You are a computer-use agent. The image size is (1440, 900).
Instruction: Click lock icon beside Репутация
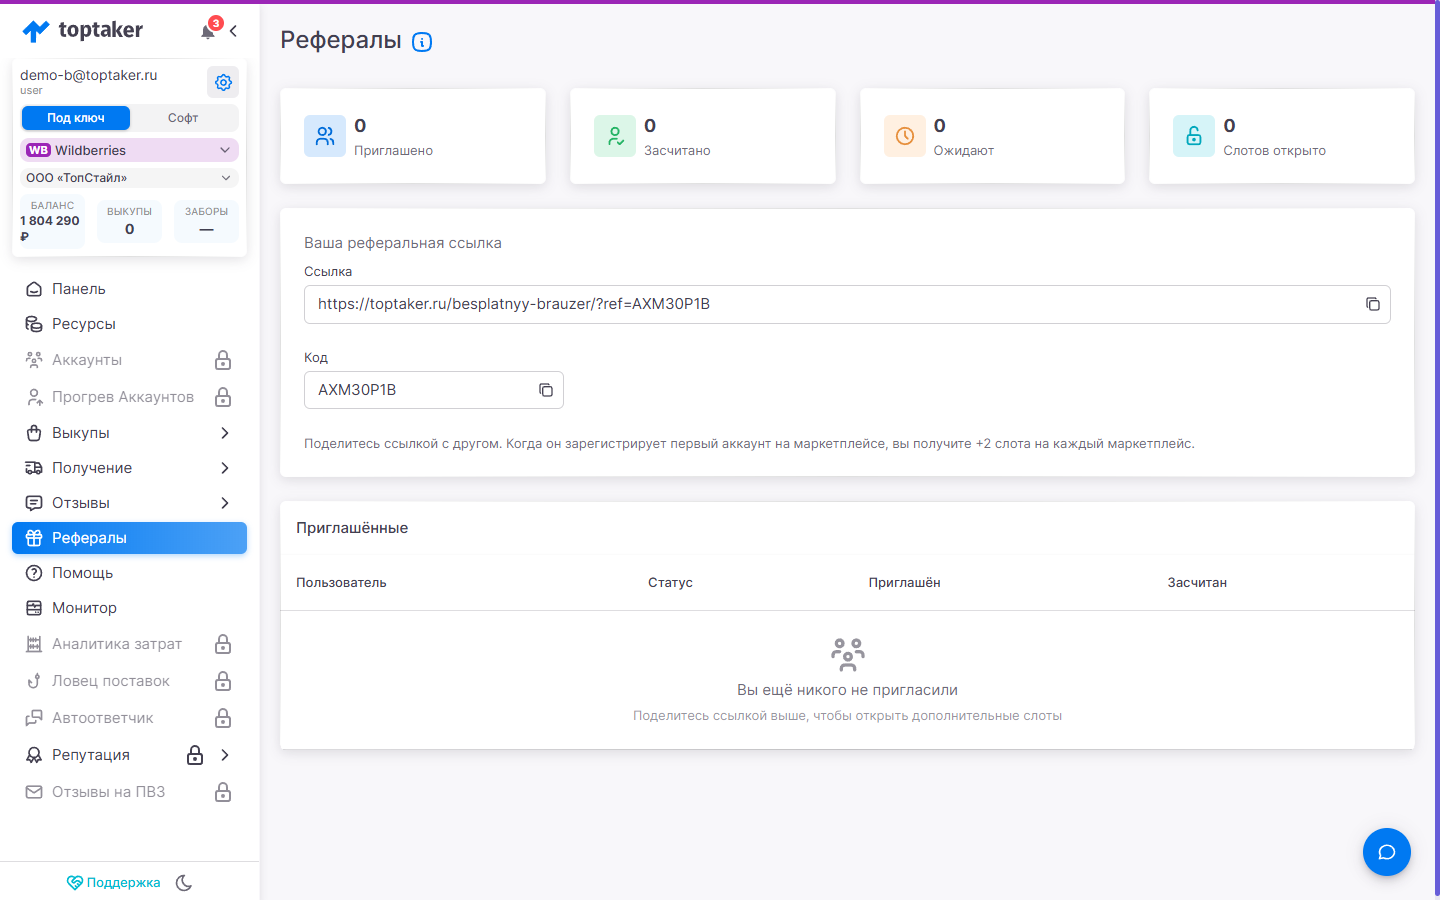[195, 755]
